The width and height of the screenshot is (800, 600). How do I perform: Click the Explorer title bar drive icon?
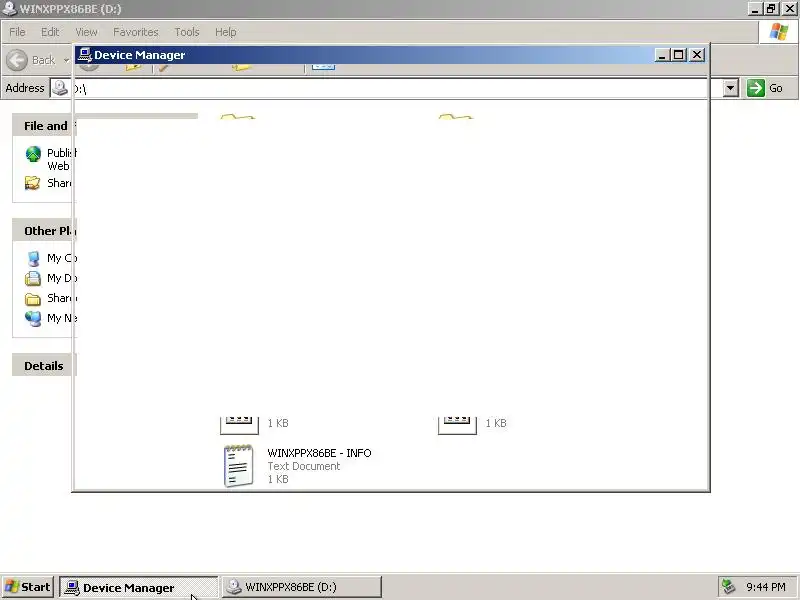(9, 8)
